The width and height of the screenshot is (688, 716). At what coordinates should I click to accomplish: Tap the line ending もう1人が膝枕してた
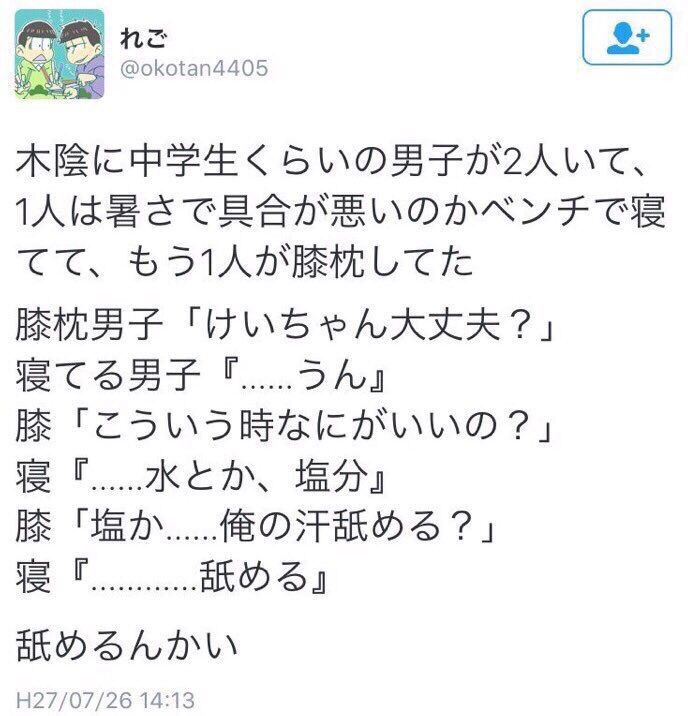[x=244, y=263]
